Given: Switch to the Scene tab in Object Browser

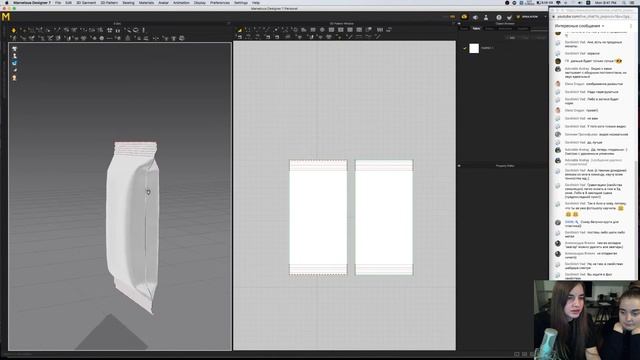Looking at the screenshot, I should coord(464,29).
